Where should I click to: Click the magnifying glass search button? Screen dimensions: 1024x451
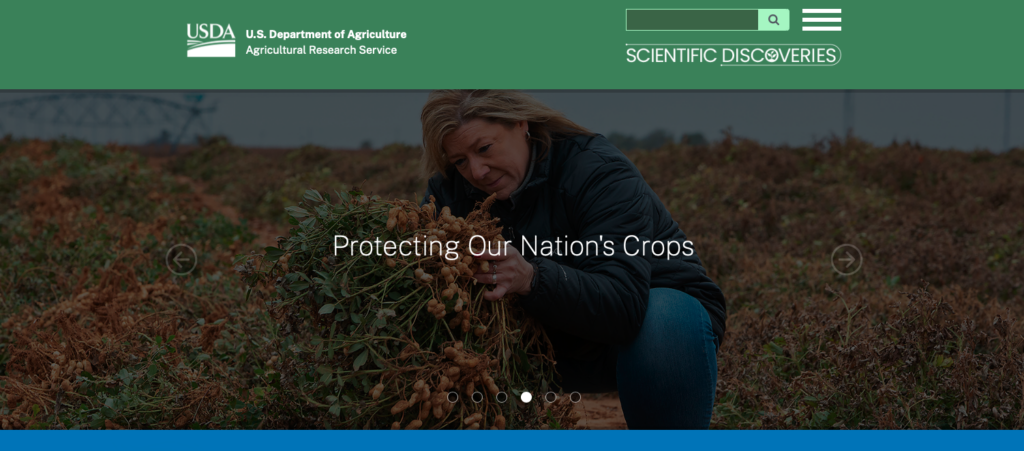pyautogui.click(x=774, y=20)
